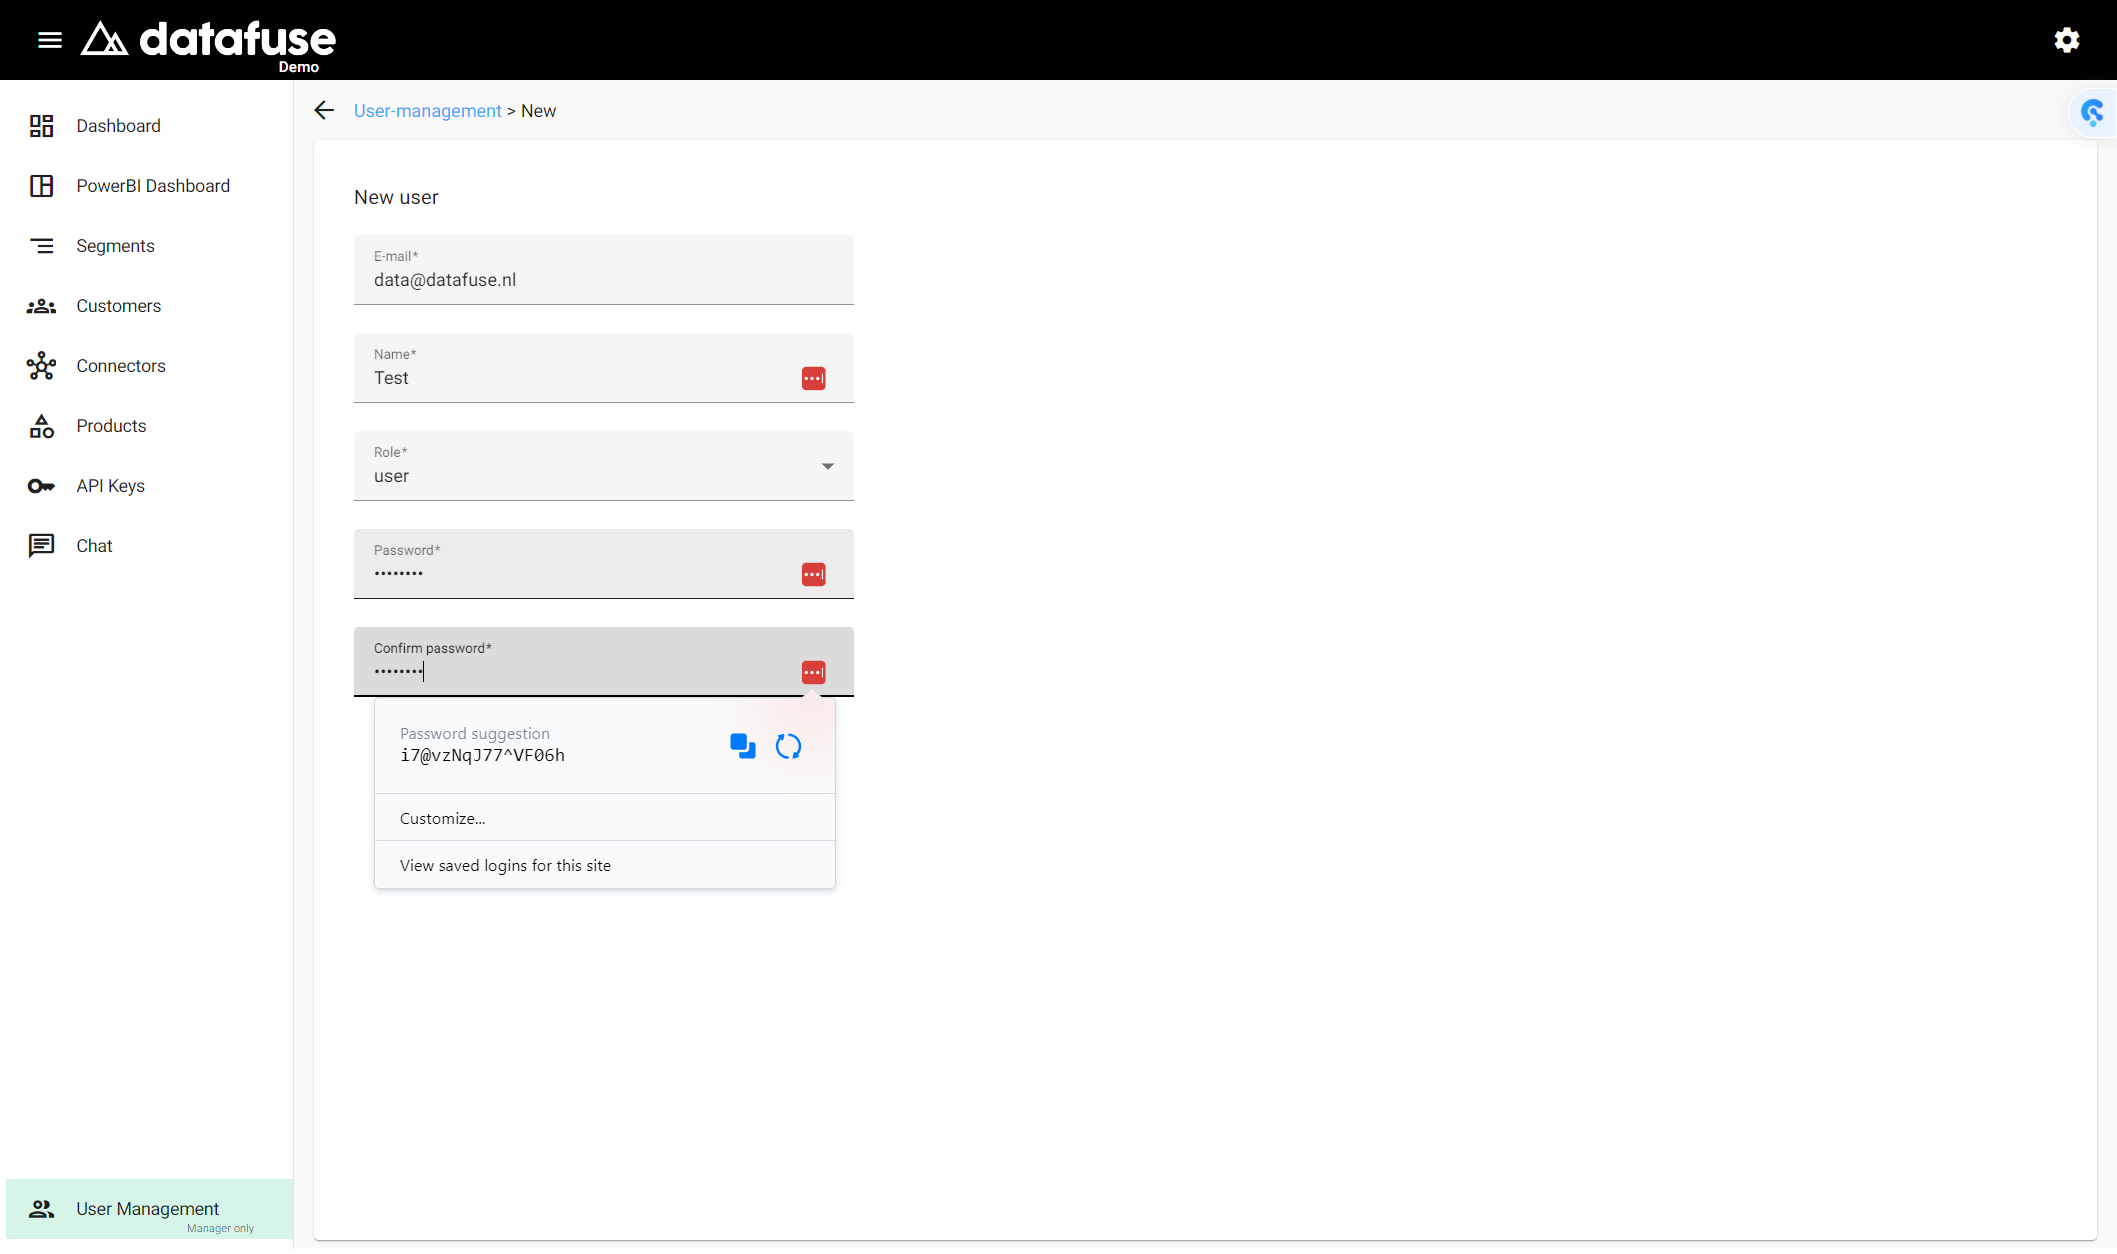
Task: Click the New user heading
Action: tap(396, 197)
